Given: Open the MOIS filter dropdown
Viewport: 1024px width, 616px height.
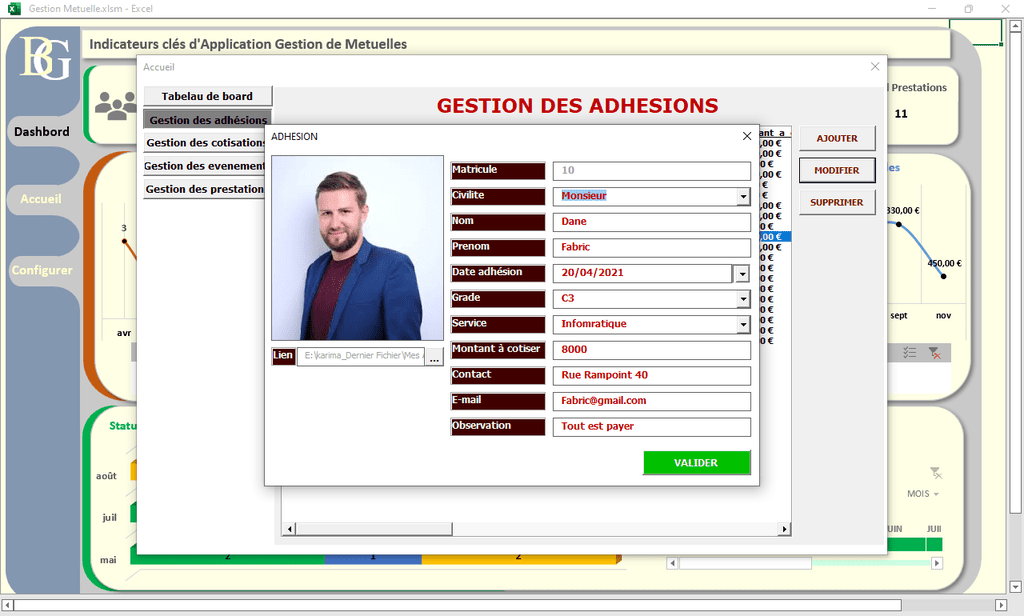Looking at the screenshot, I should 936,494.
